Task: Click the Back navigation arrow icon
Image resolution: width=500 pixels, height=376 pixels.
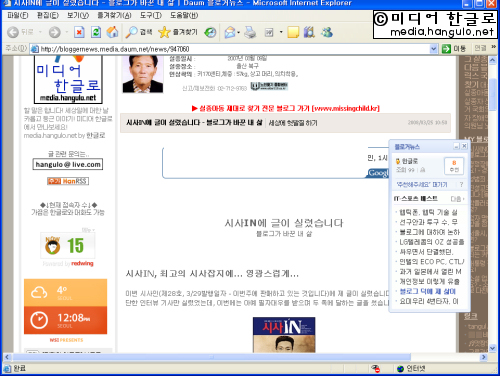Action: [x=13, y=32]
